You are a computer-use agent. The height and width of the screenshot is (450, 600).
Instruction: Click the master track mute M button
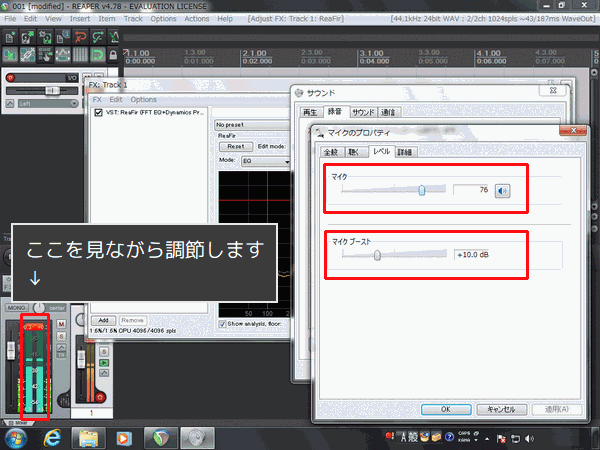click(61, 324)
